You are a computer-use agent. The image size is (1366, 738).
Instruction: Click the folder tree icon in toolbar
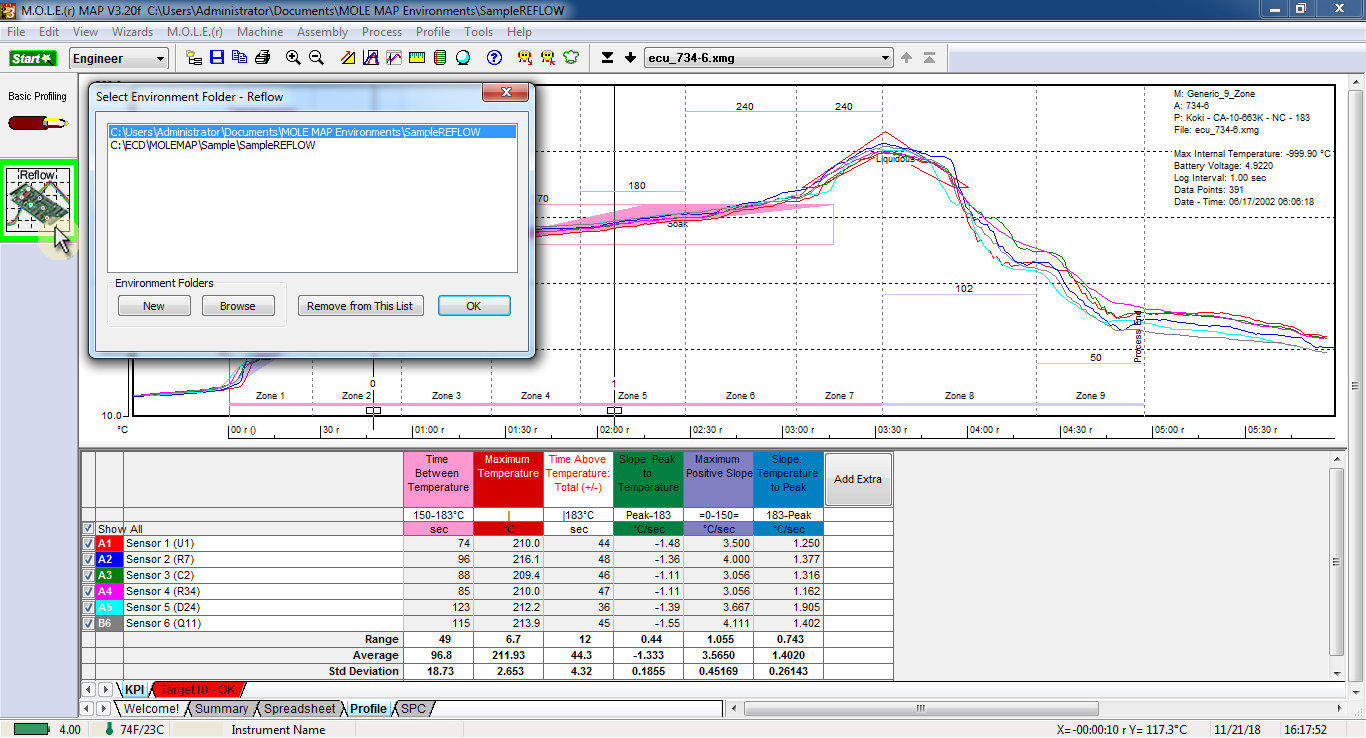(194, 58)
